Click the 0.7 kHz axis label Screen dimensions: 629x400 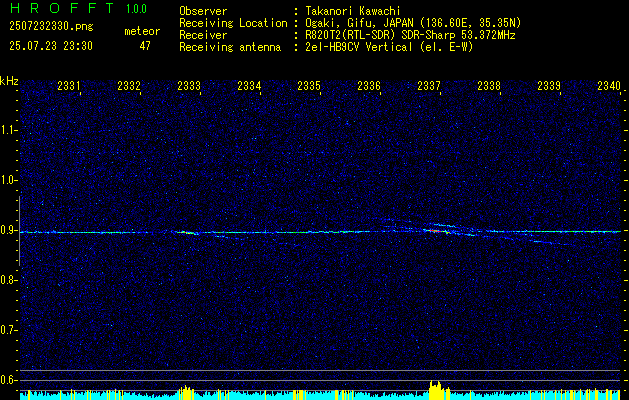point(9,331)
